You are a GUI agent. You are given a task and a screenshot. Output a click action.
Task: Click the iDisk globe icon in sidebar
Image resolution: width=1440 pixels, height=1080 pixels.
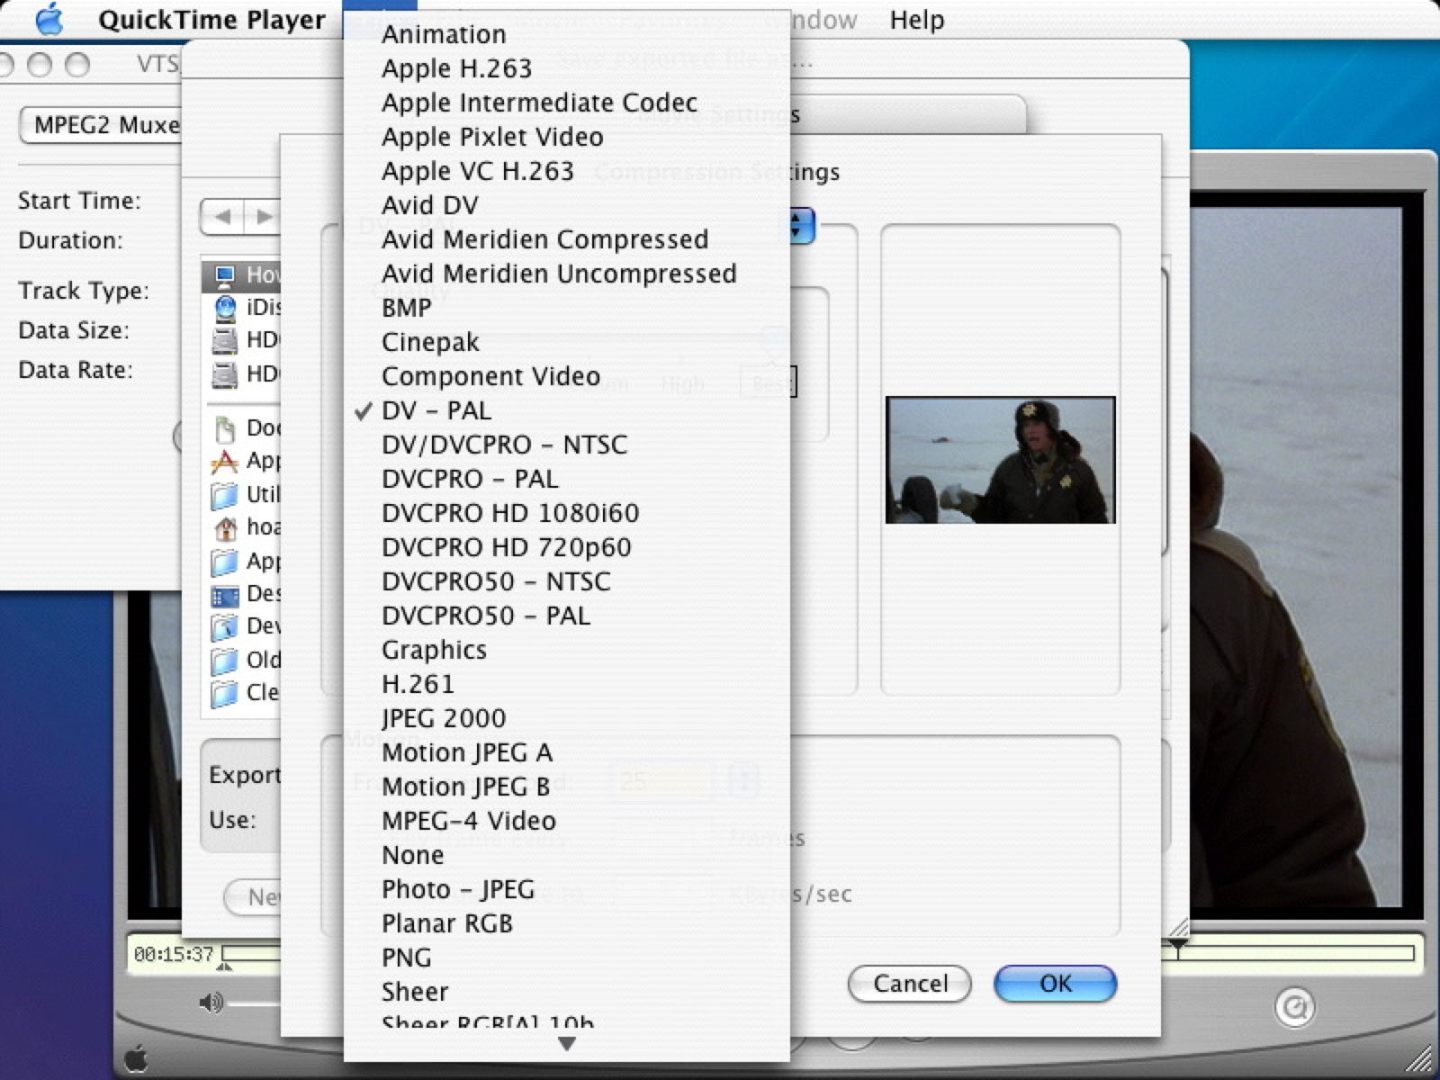(226, 308)
